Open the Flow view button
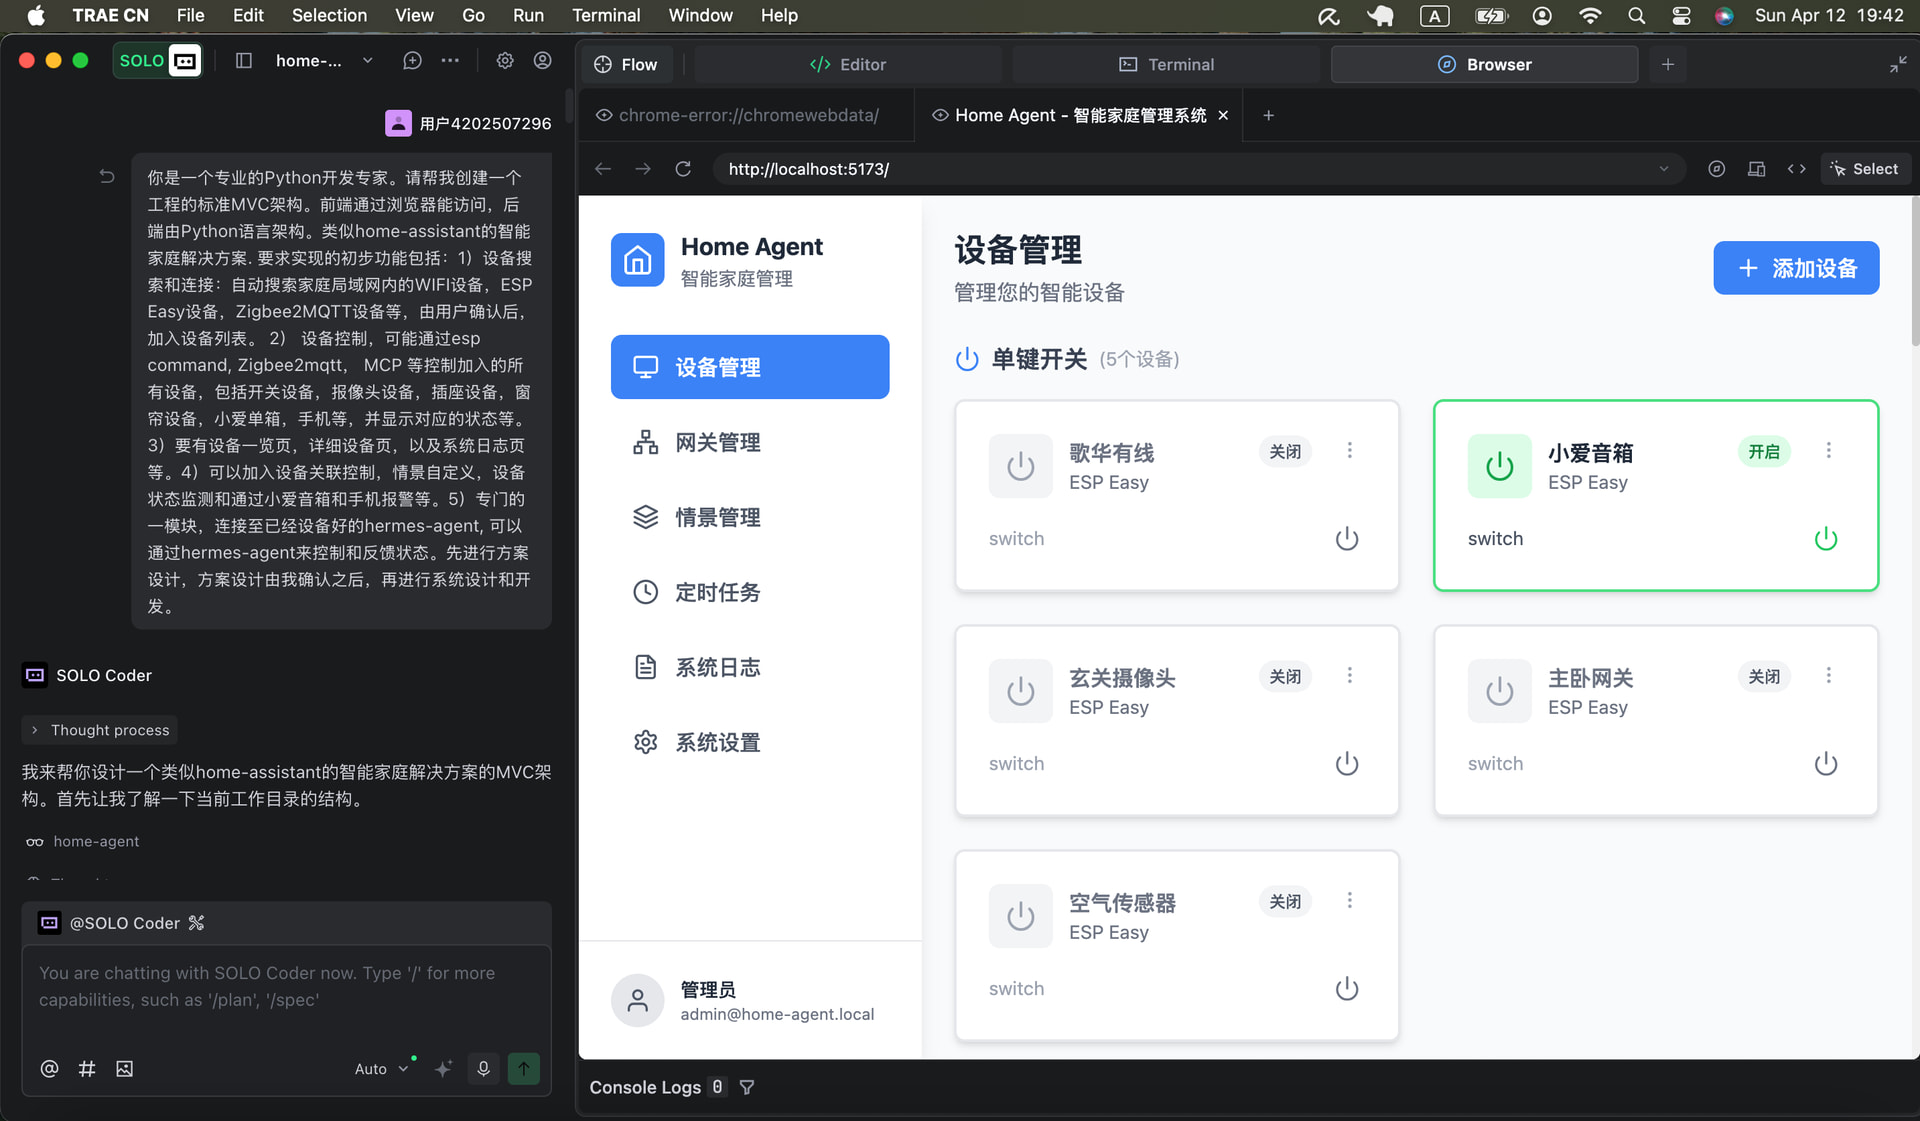The image size is (1920, 1121). point(626,64)
